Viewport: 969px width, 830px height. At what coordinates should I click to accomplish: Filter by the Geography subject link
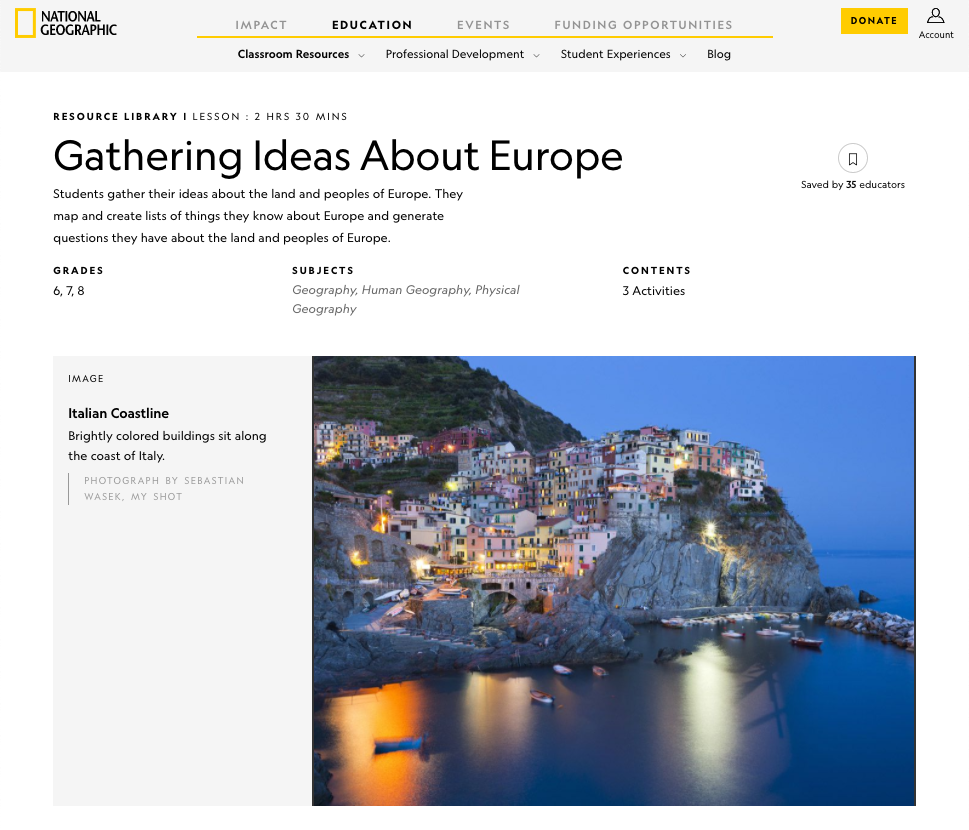[x=323, y=290]
